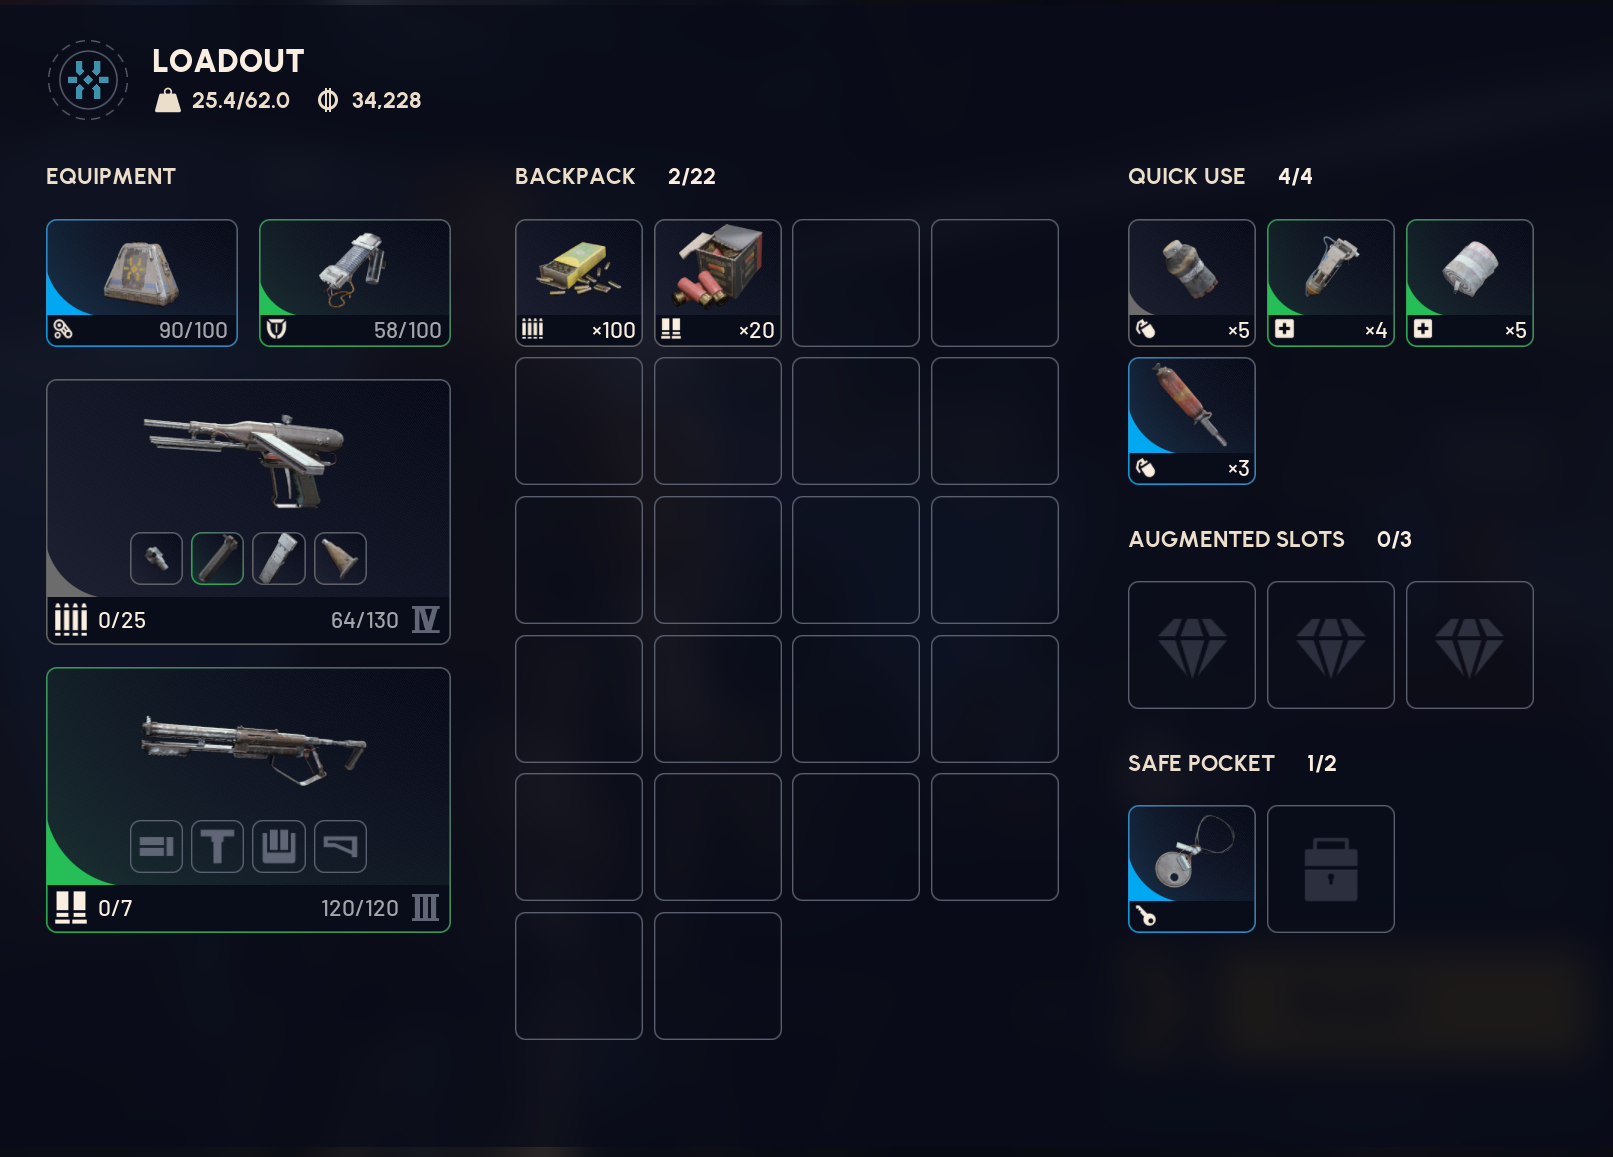Click the pistol's white grip attachment icon
Screen dimensions: 1613x1157
coord(279,558)
